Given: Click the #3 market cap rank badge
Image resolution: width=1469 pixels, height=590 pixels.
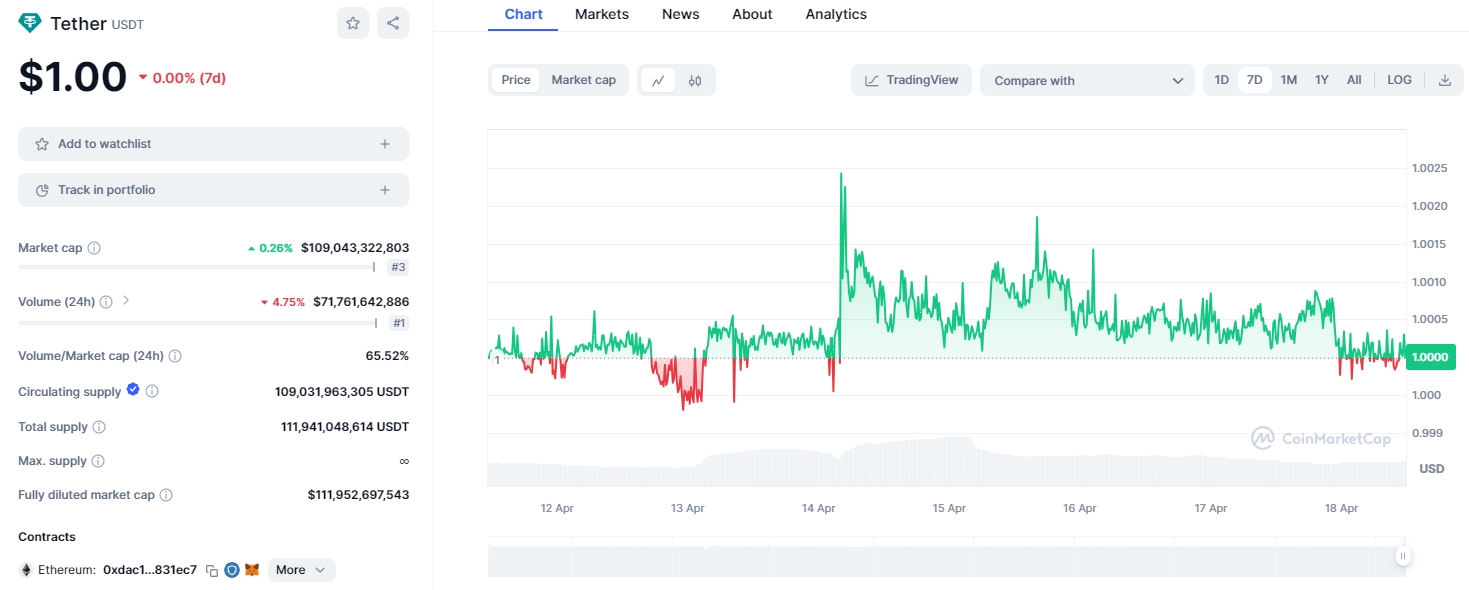Looking at the screenshot, I should (398, 268).
